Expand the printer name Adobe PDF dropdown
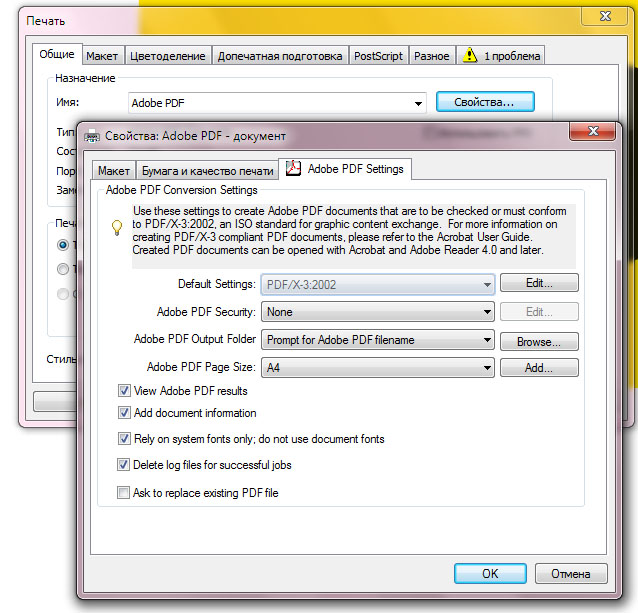This screenshot has width=638, height=613. (x=277, y=103)
